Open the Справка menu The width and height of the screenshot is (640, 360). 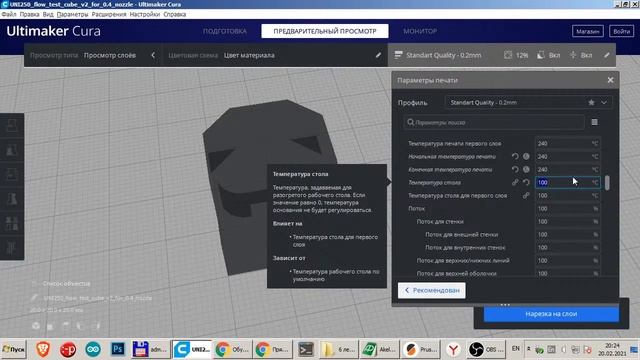point(175,14)
